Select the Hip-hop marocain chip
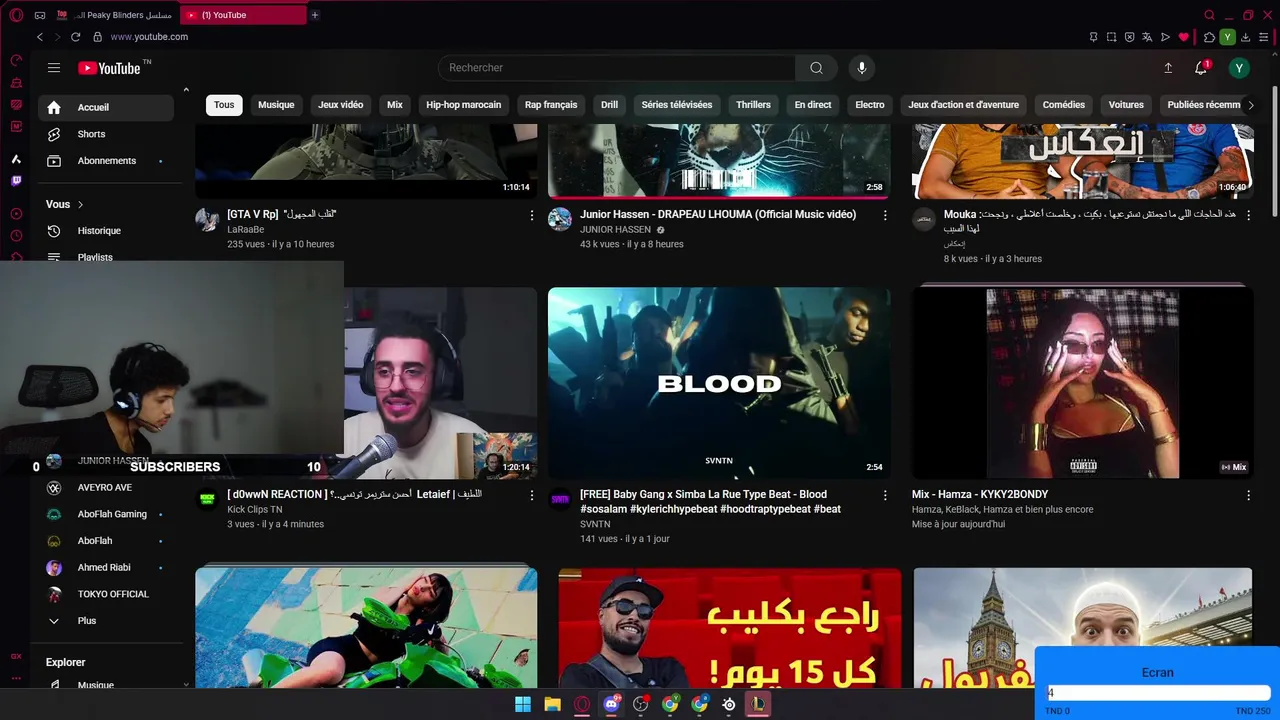 [463, 105]
